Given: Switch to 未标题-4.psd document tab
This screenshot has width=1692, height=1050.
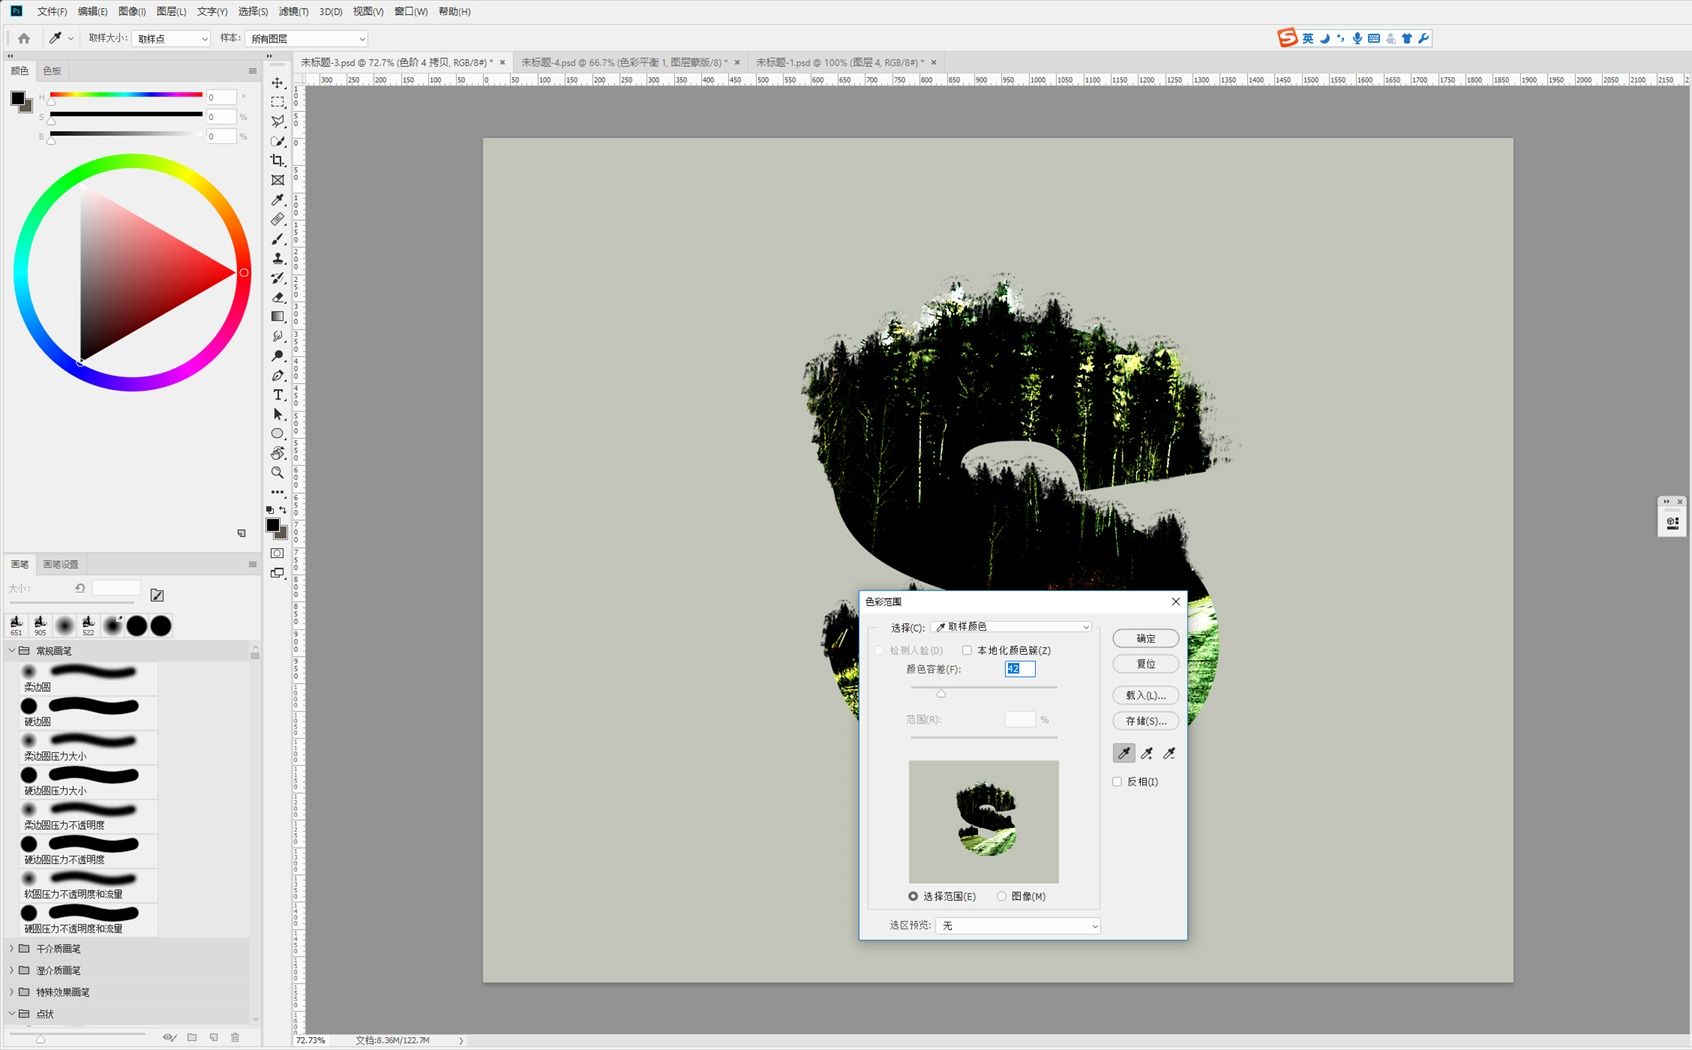Looking at the screenshot, I should (624, 62).
